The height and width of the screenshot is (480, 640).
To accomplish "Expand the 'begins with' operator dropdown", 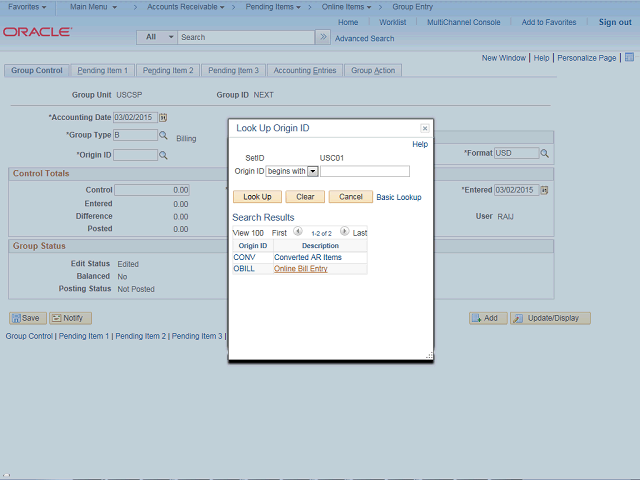I will pos(313,171).
